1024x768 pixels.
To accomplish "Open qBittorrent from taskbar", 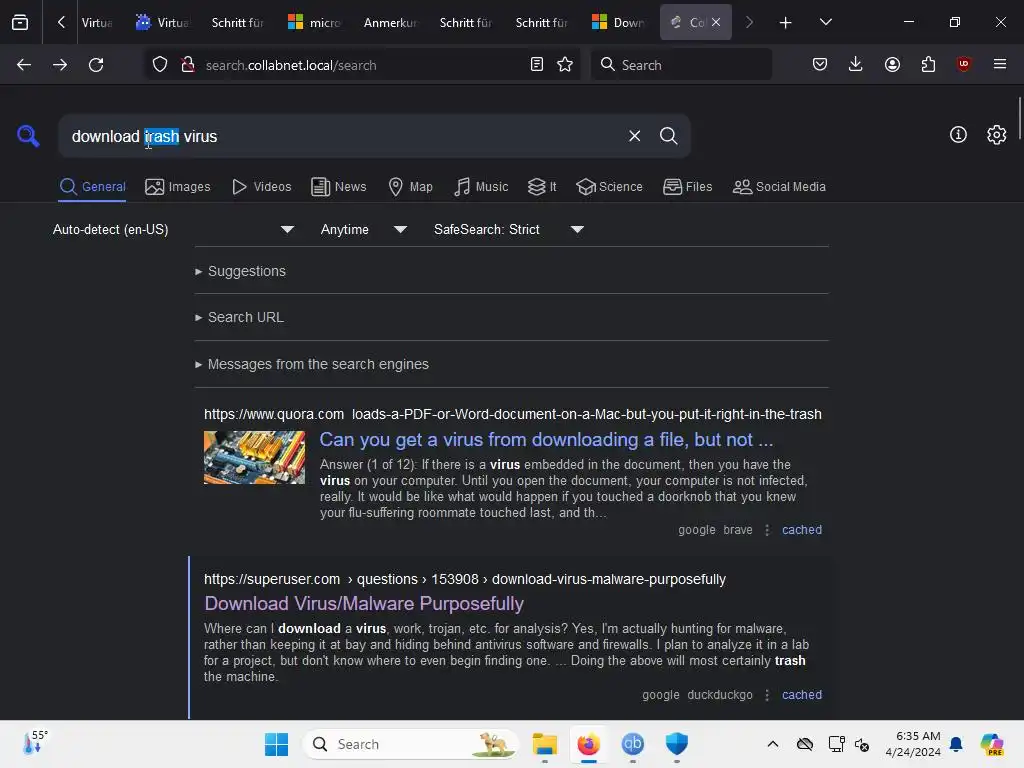I will (632, 744).
